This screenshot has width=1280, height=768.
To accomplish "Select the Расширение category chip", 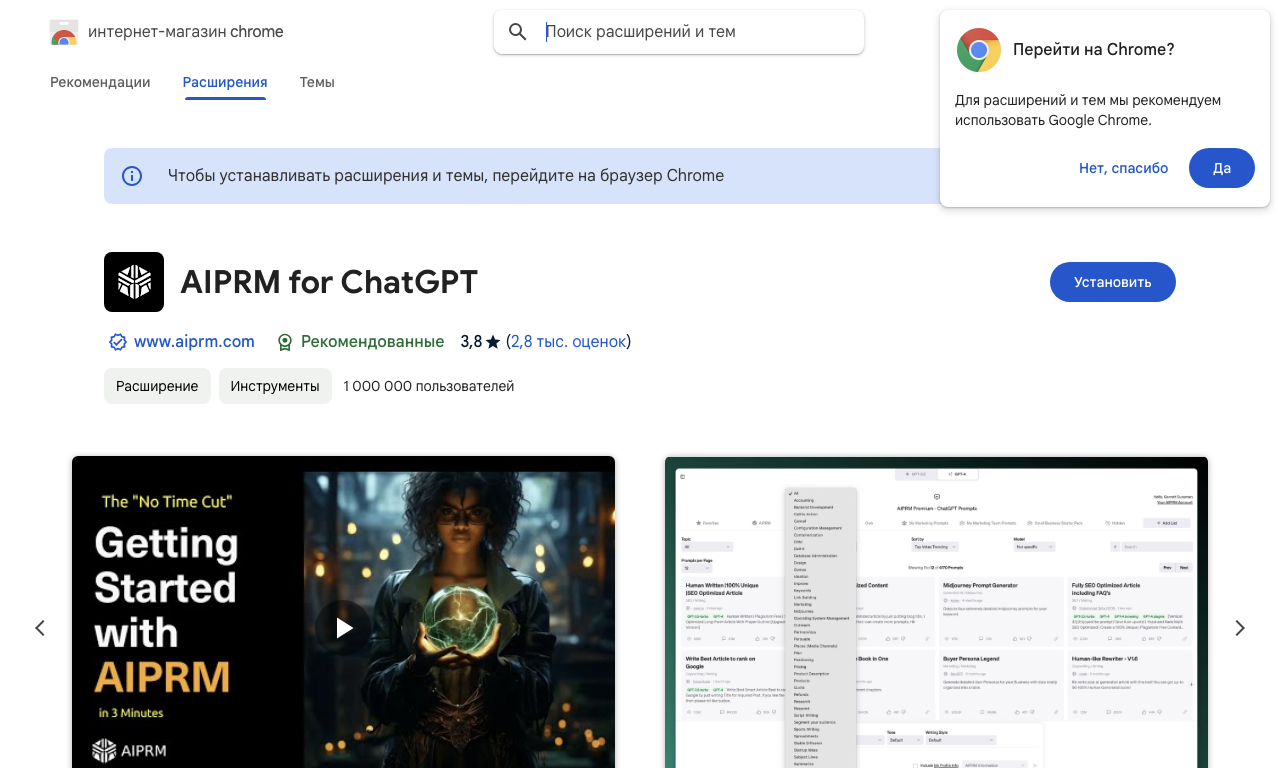I will [157, 386].
